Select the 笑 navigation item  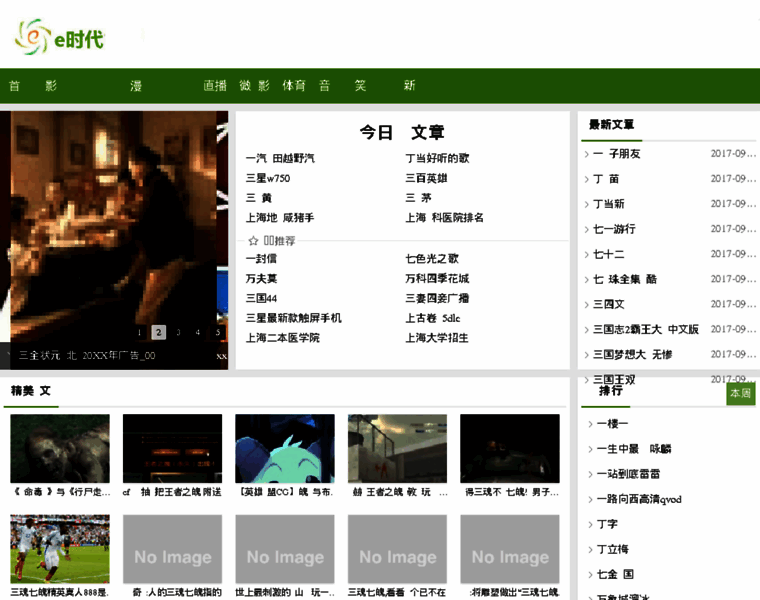pyautogui.click(x=360, y=86)
